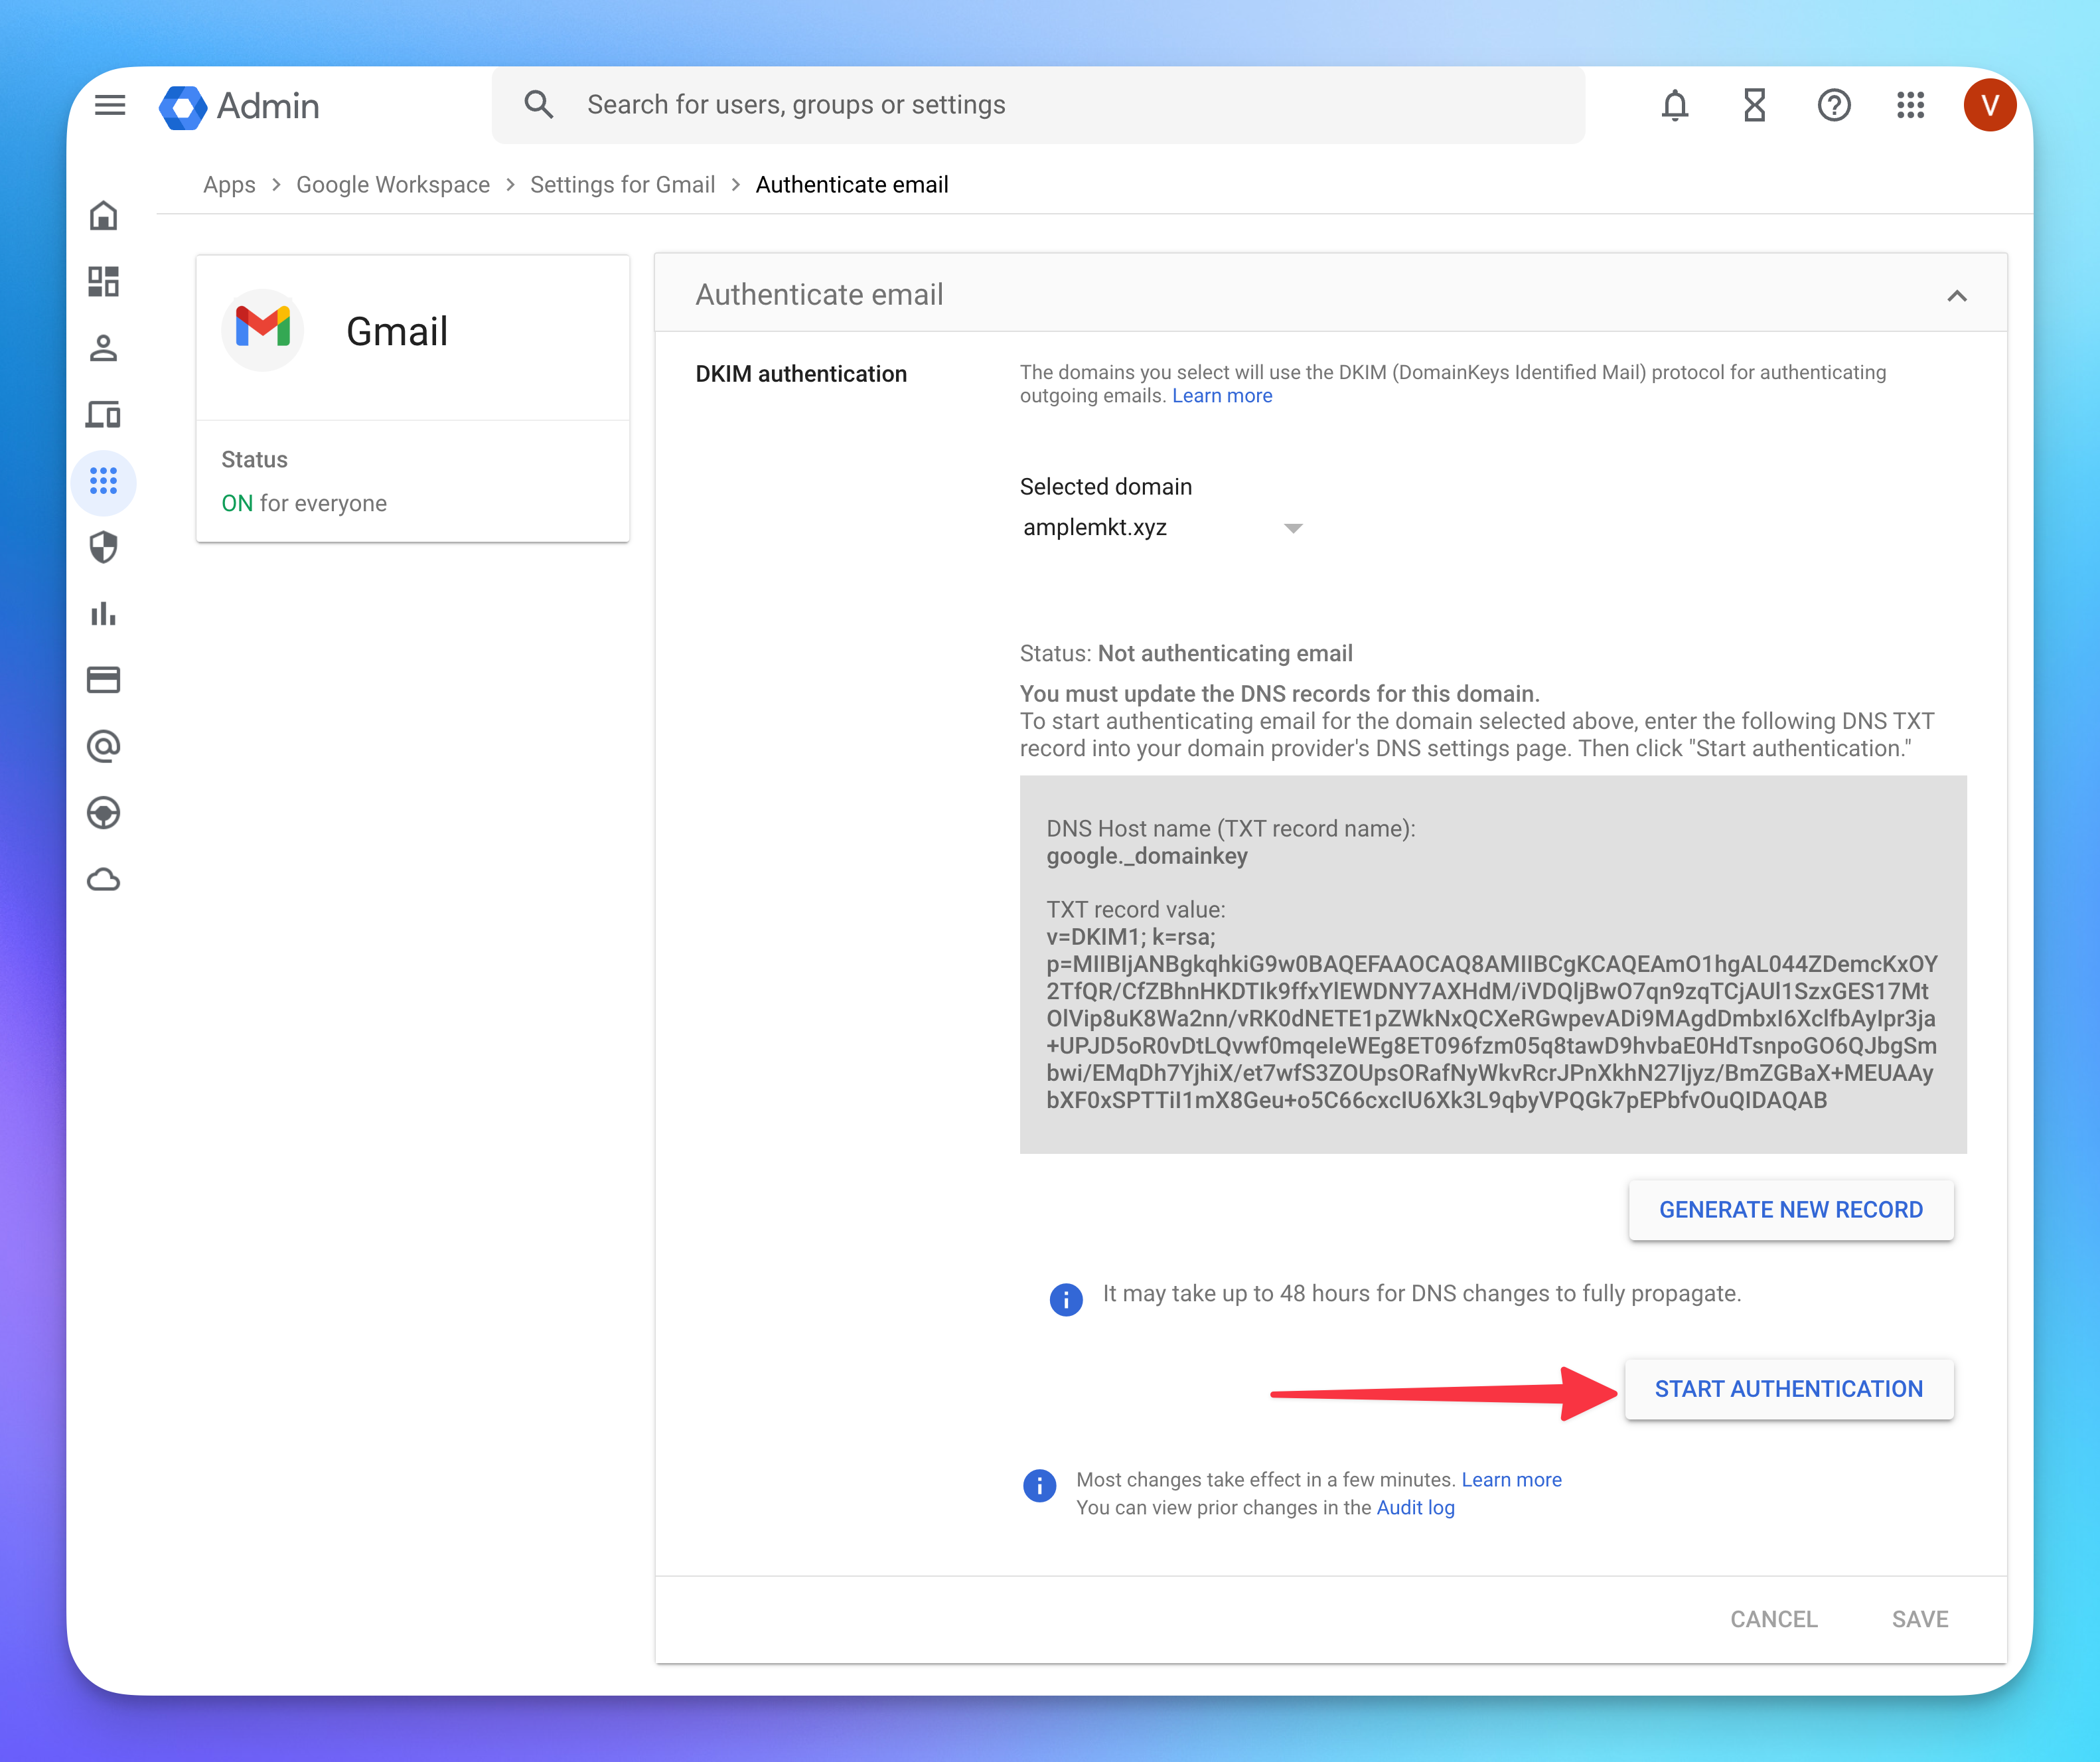Click the search users and settings field
Screen dimensions: 2100x1762
point(1040,105)
